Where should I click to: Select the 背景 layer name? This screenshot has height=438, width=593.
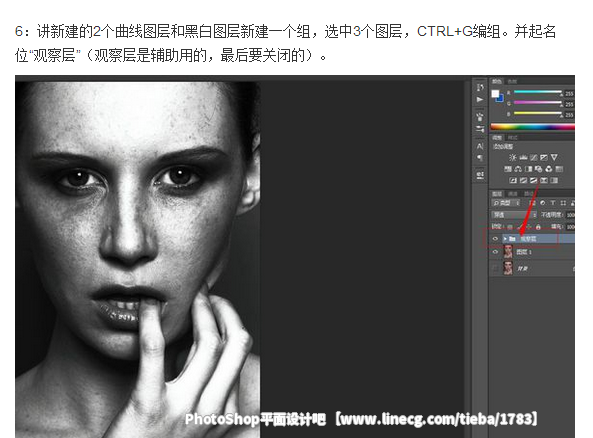pos(523,268)
